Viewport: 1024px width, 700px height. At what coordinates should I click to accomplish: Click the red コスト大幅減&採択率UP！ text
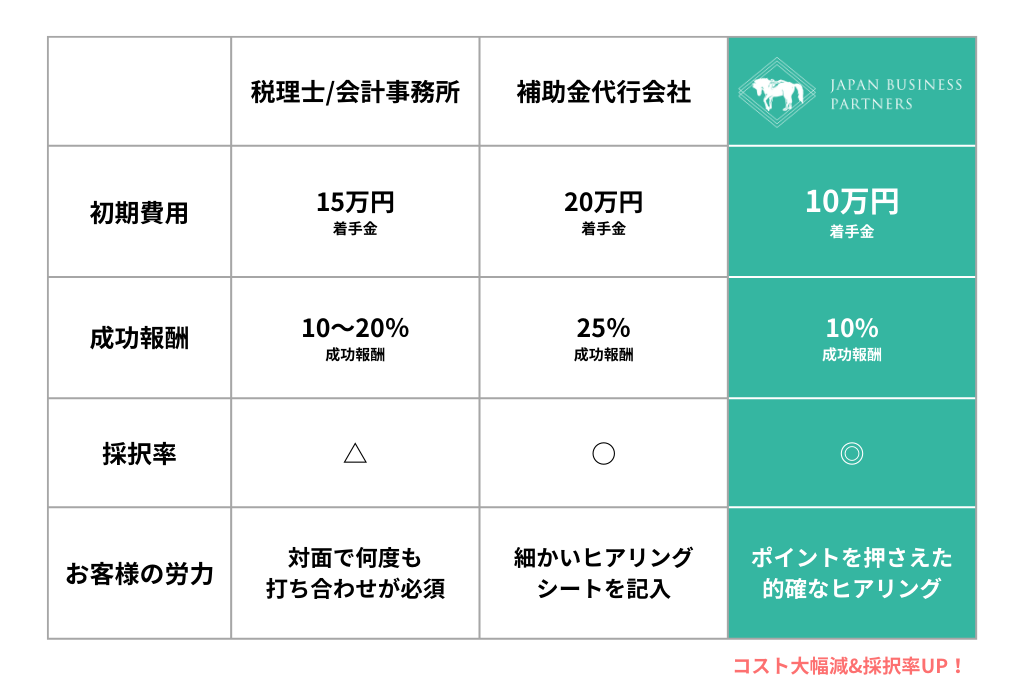848,666
